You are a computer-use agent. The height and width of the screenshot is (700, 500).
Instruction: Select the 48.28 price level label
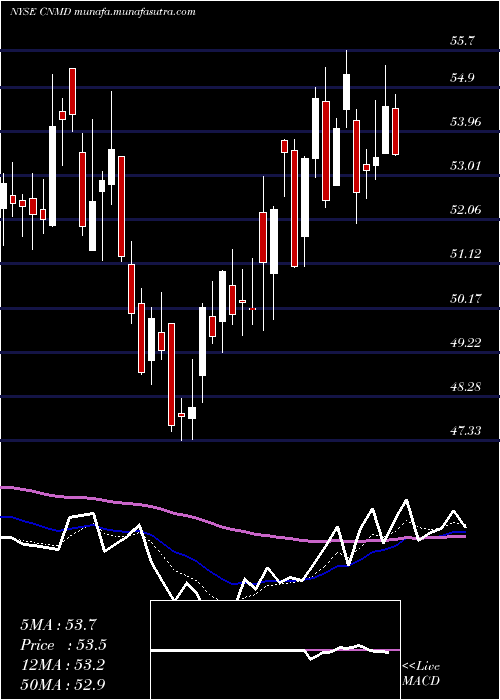click(x=466, y=386)
